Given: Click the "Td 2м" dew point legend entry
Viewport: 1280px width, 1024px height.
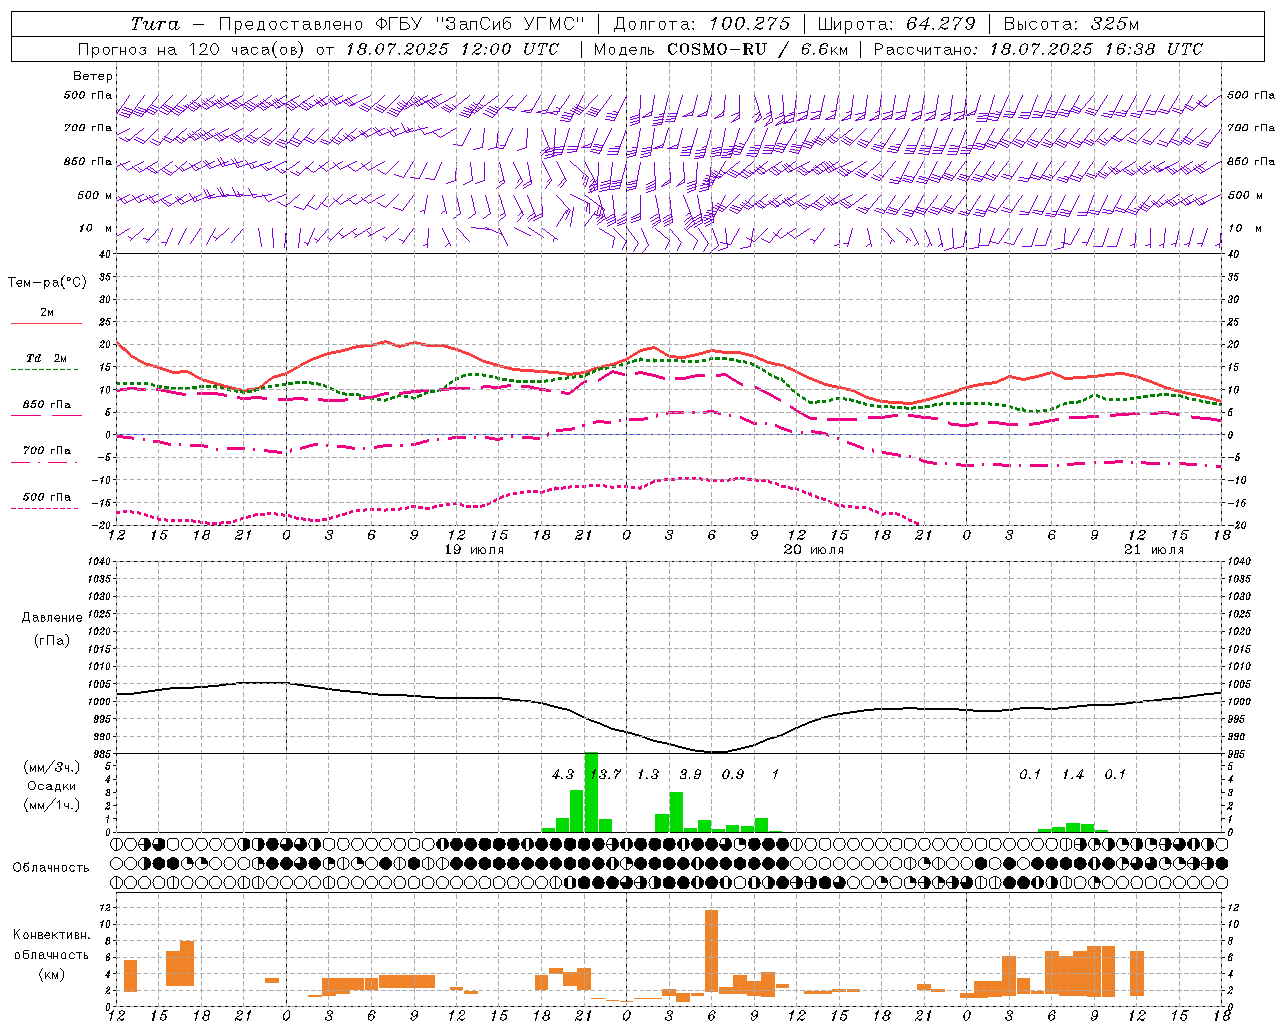Looking at the screenshot, I should tap(46, 363).
